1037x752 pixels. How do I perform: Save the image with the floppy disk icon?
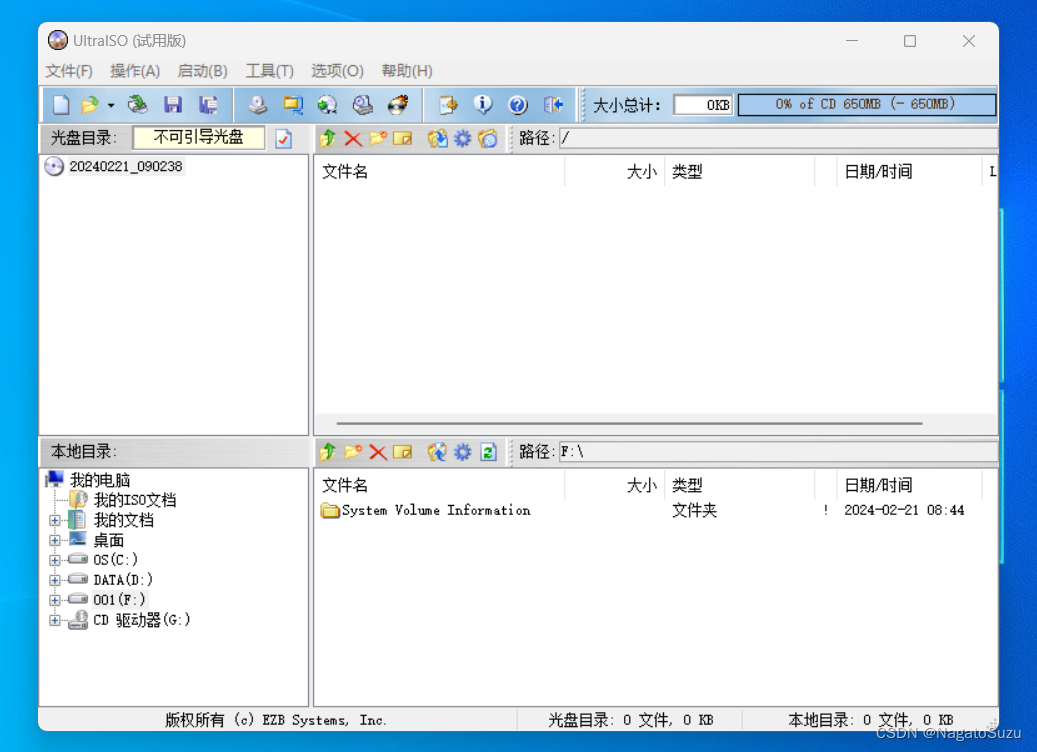coord(173,104)
